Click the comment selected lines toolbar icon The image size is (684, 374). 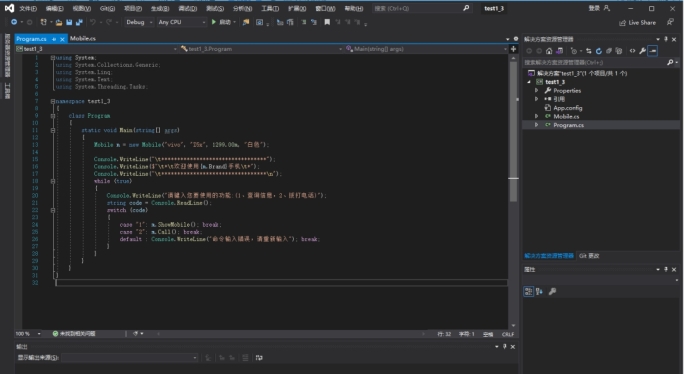click(304, 22)
